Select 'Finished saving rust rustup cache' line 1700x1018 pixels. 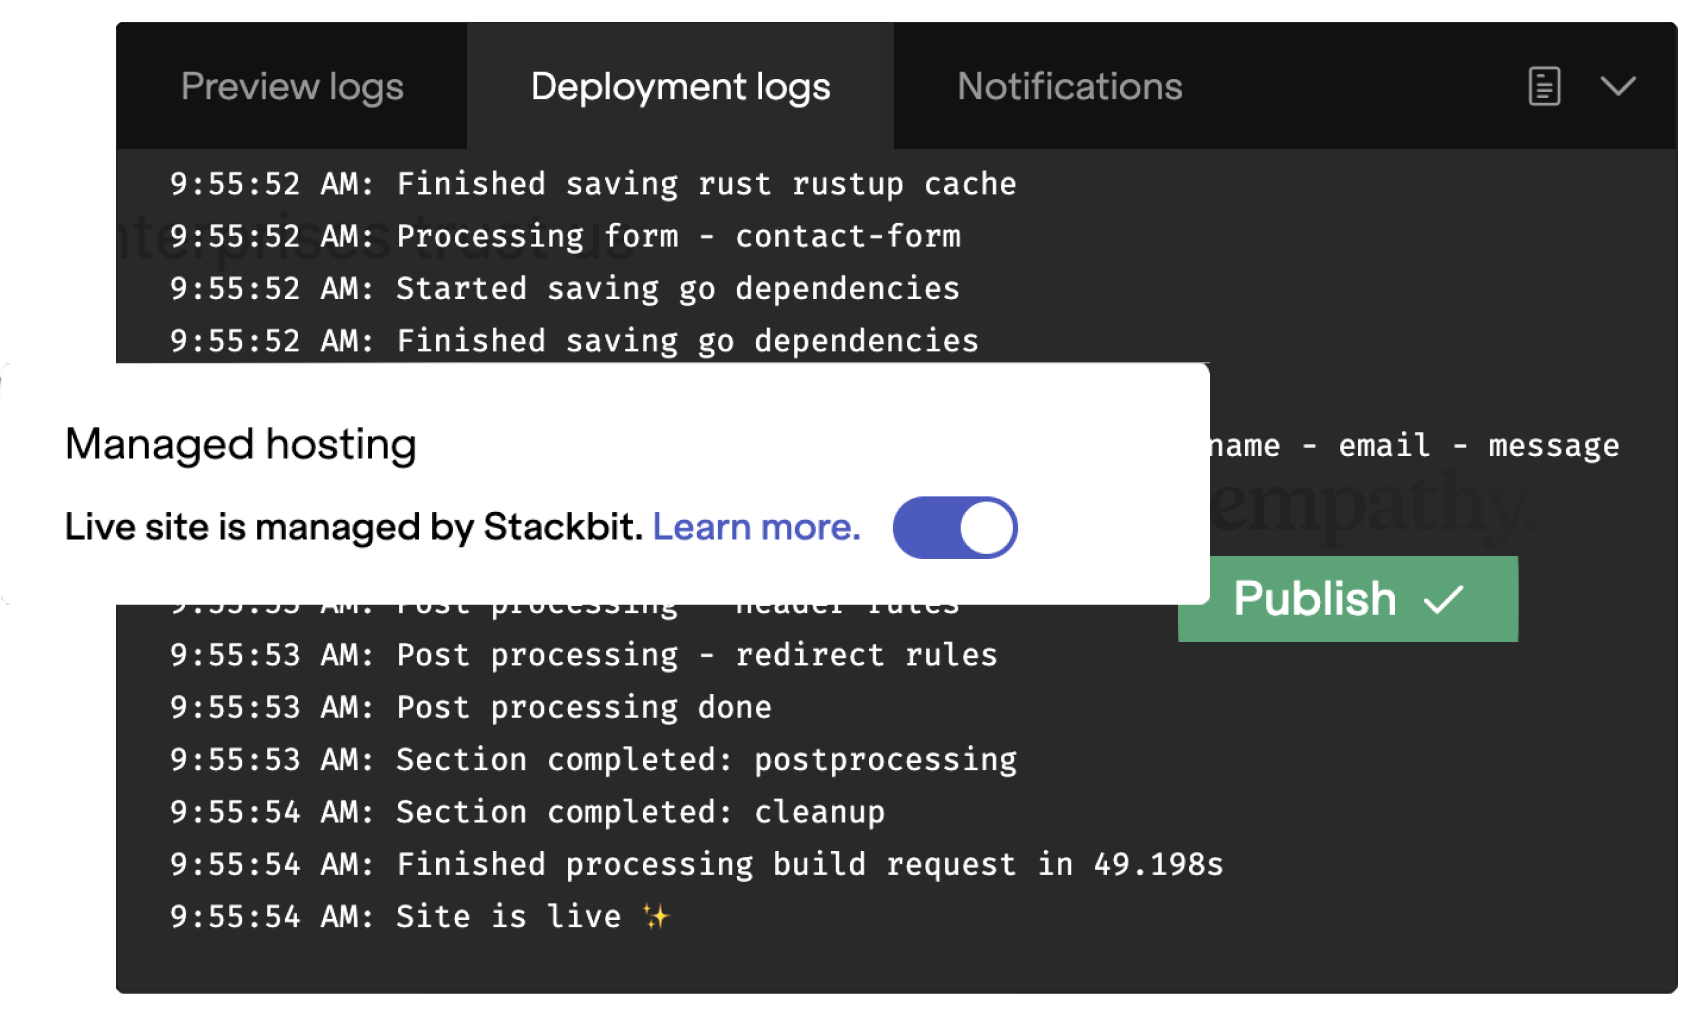(593, 184)
